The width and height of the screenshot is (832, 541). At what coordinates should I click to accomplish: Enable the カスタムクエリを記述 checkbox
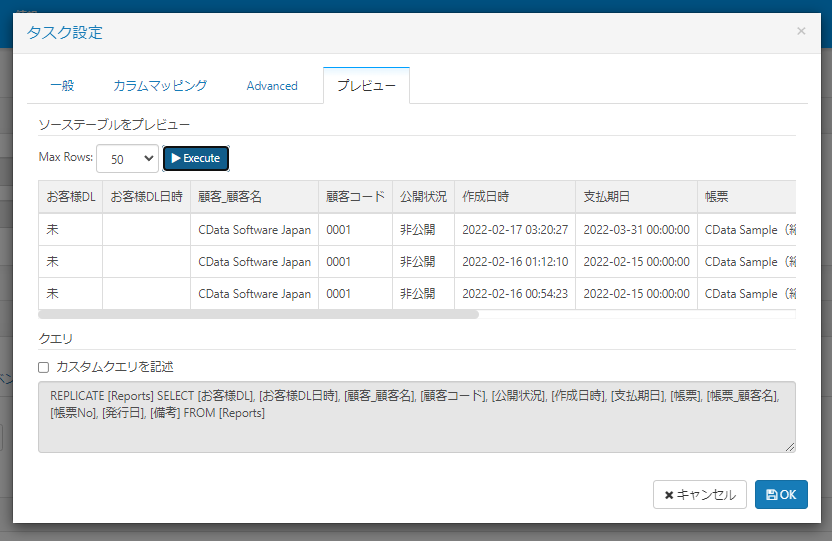(44, 367)
